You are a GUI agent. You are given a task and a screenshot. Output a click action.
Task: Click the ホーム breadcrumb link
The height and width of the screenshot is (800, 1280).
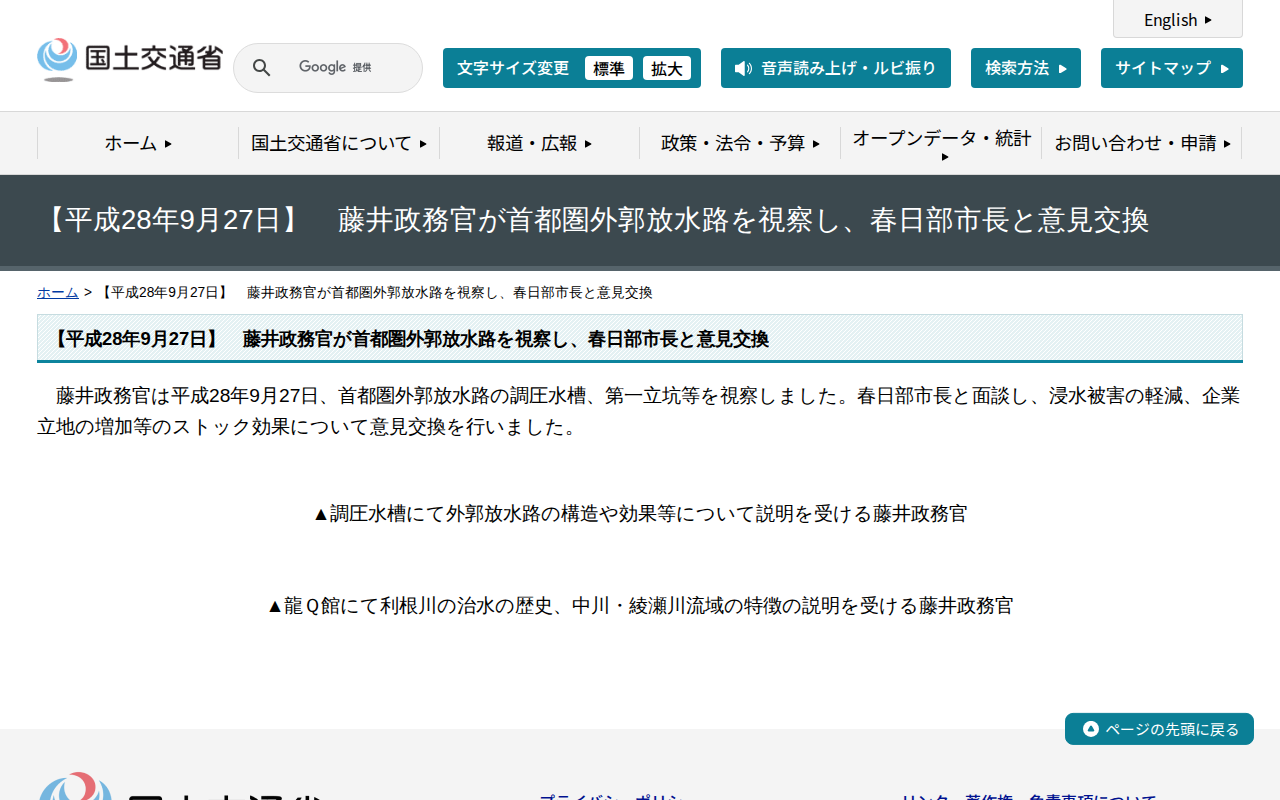click(57, 292)
